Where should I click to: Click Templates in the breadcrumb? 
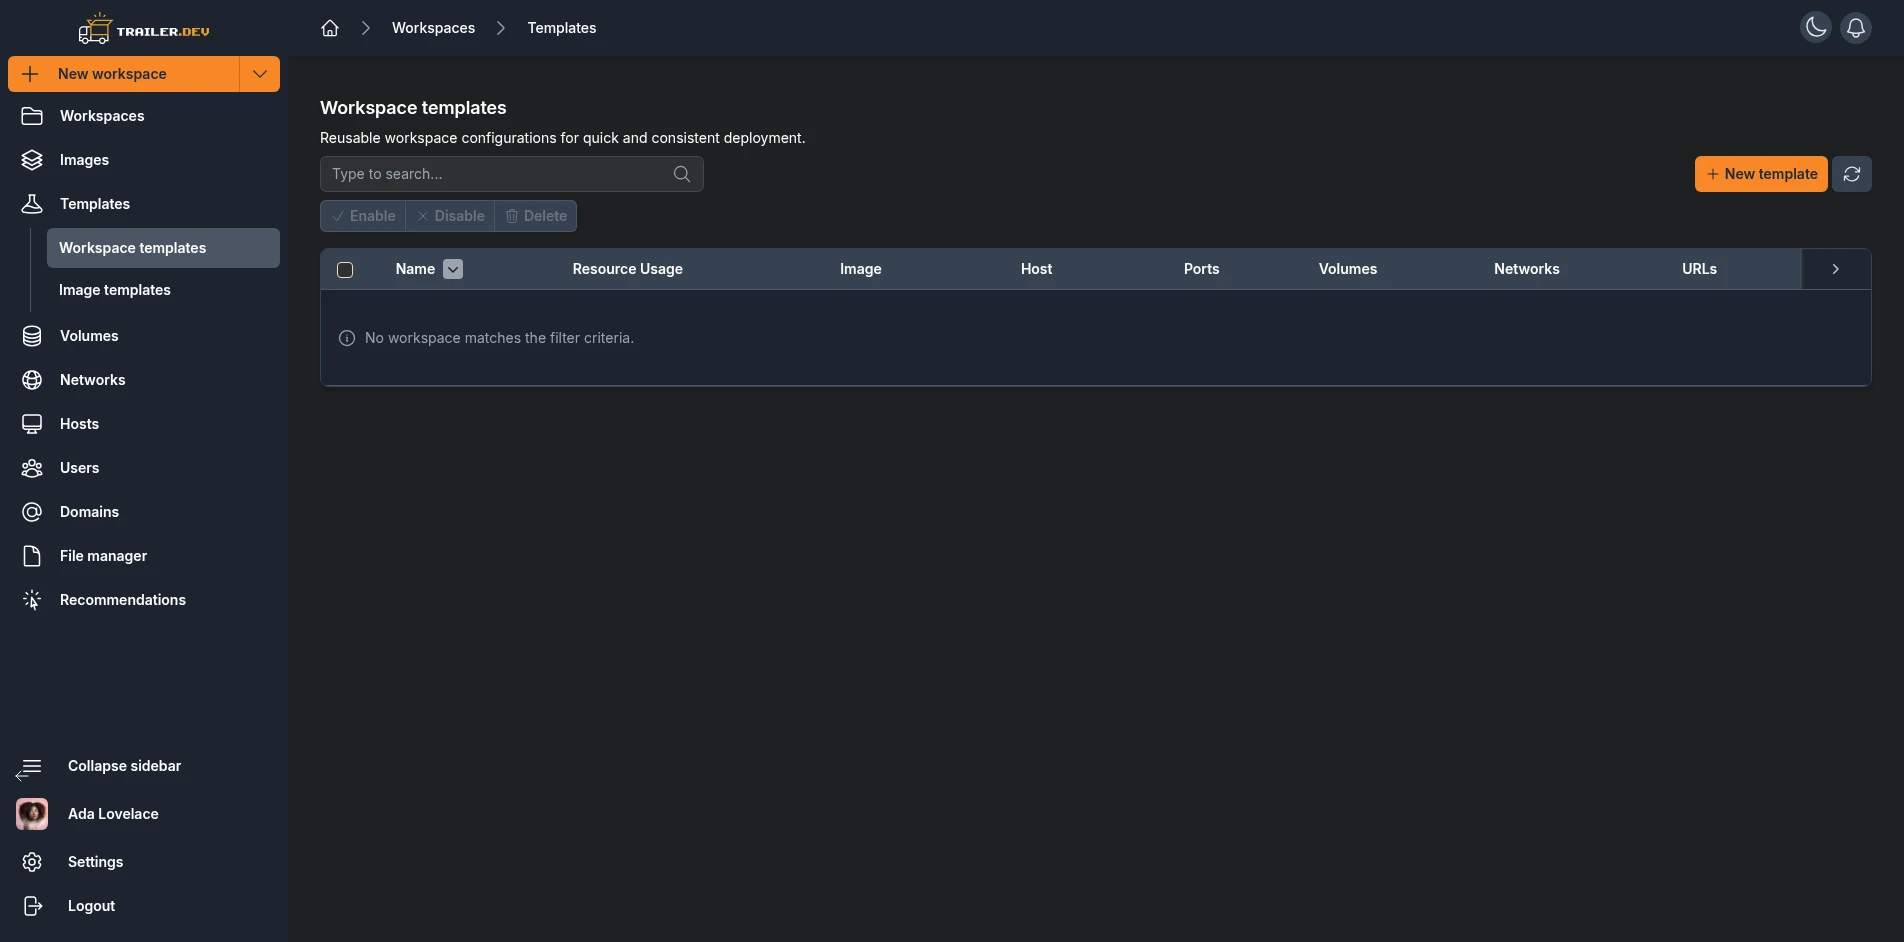(x=561, y=28)
